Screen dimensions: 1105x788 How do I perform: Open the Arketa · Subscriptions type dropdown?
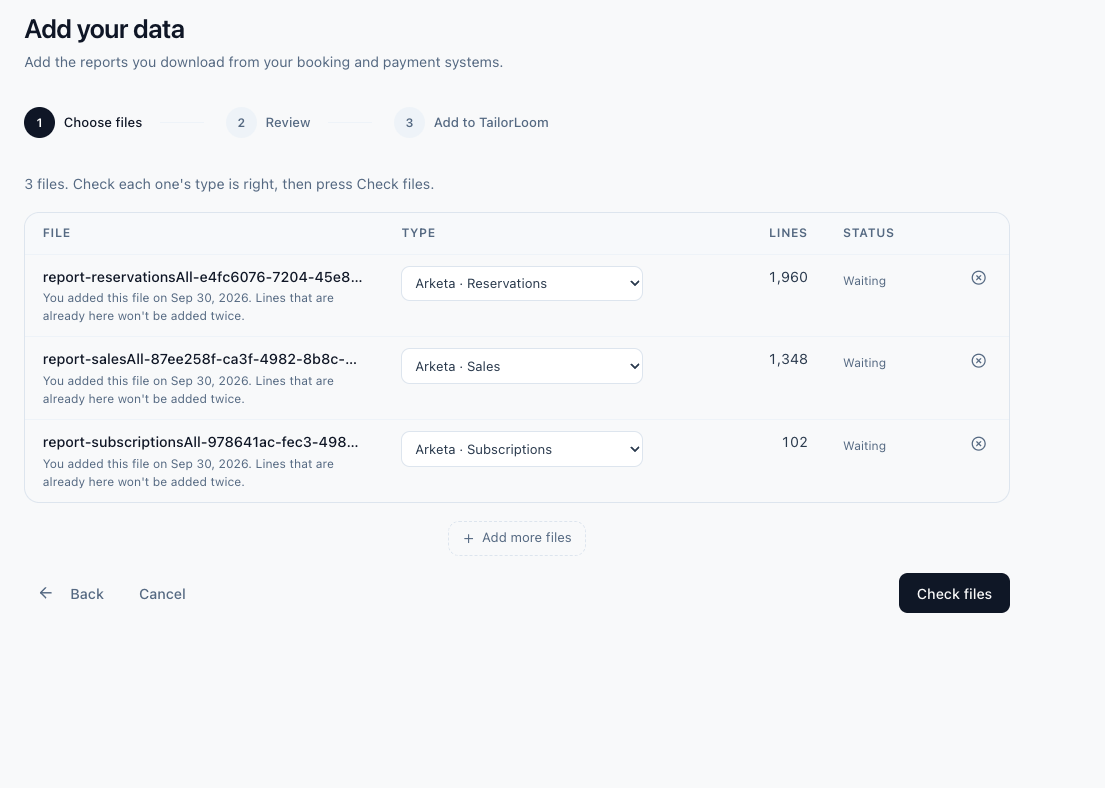tap(521, 449)
